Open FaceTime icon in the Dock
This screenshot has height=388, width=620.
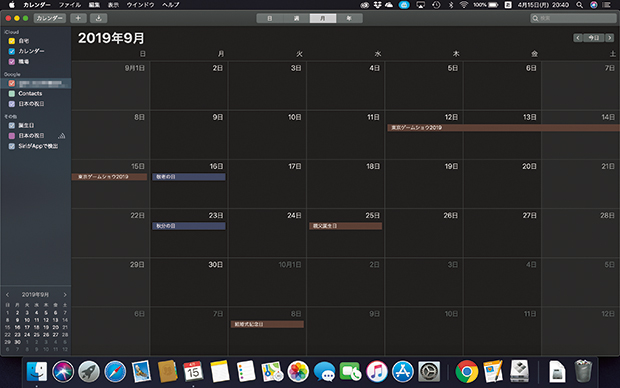350,371
